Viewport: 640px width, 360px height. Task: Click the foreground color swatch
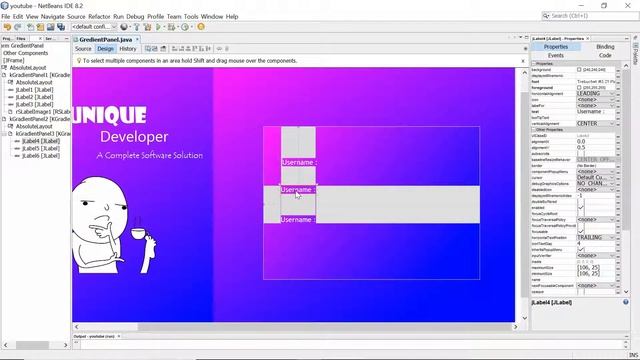(579, 88)
